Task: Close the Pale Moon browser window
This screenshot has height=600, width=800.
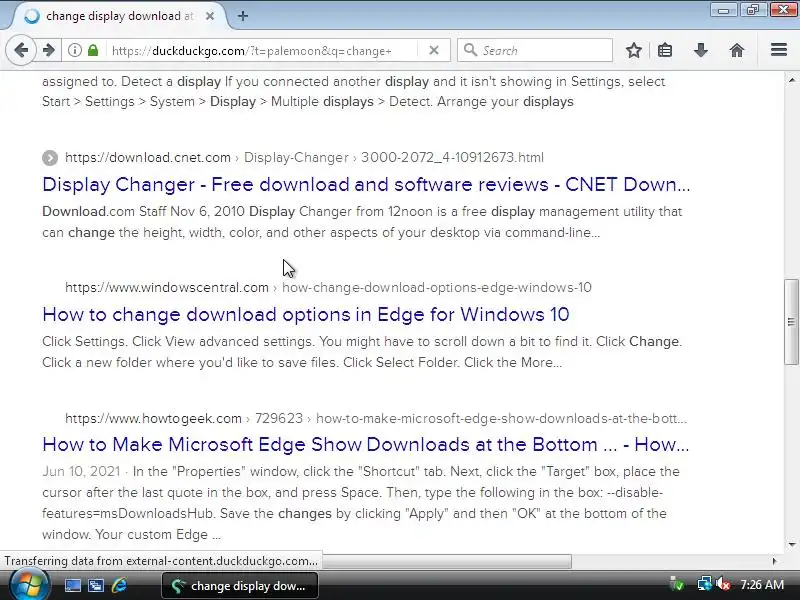Action: (x=783, y=10)
